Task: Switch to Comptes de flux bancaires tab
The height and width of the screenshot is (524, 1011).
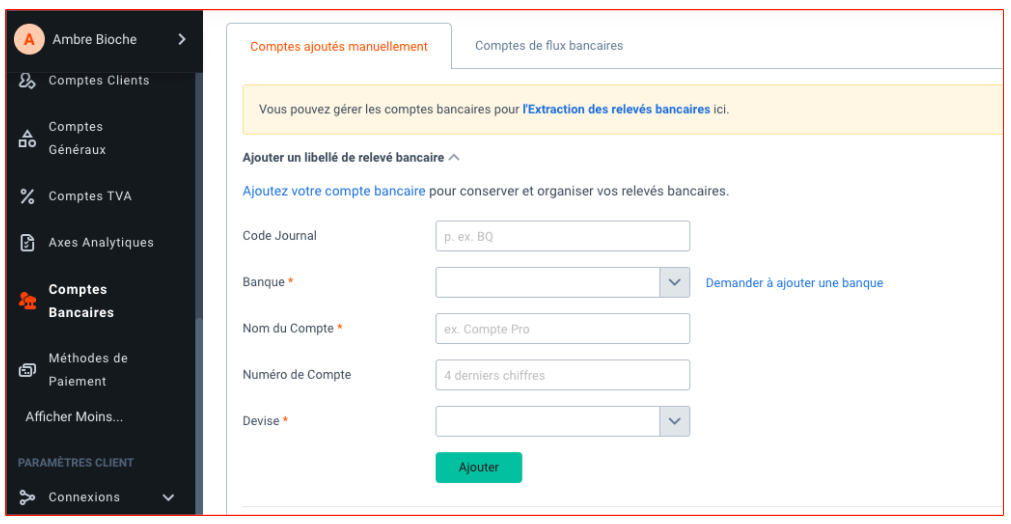Action: [x=549, y=46]
